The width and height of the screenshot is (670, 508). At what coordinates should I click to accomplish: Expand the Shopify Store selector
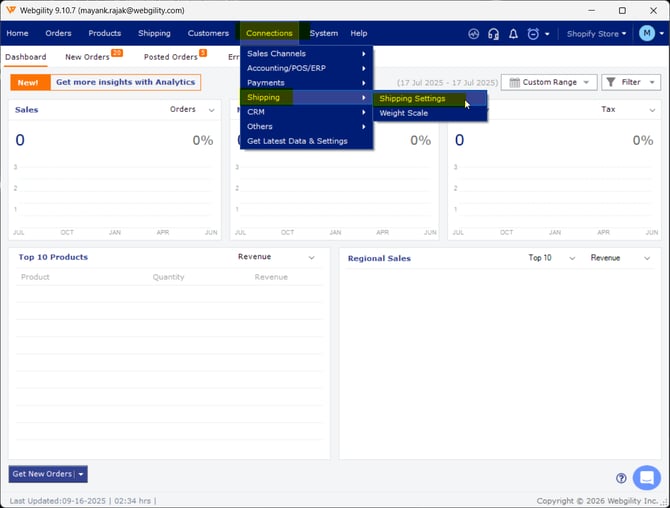(596, 34)
